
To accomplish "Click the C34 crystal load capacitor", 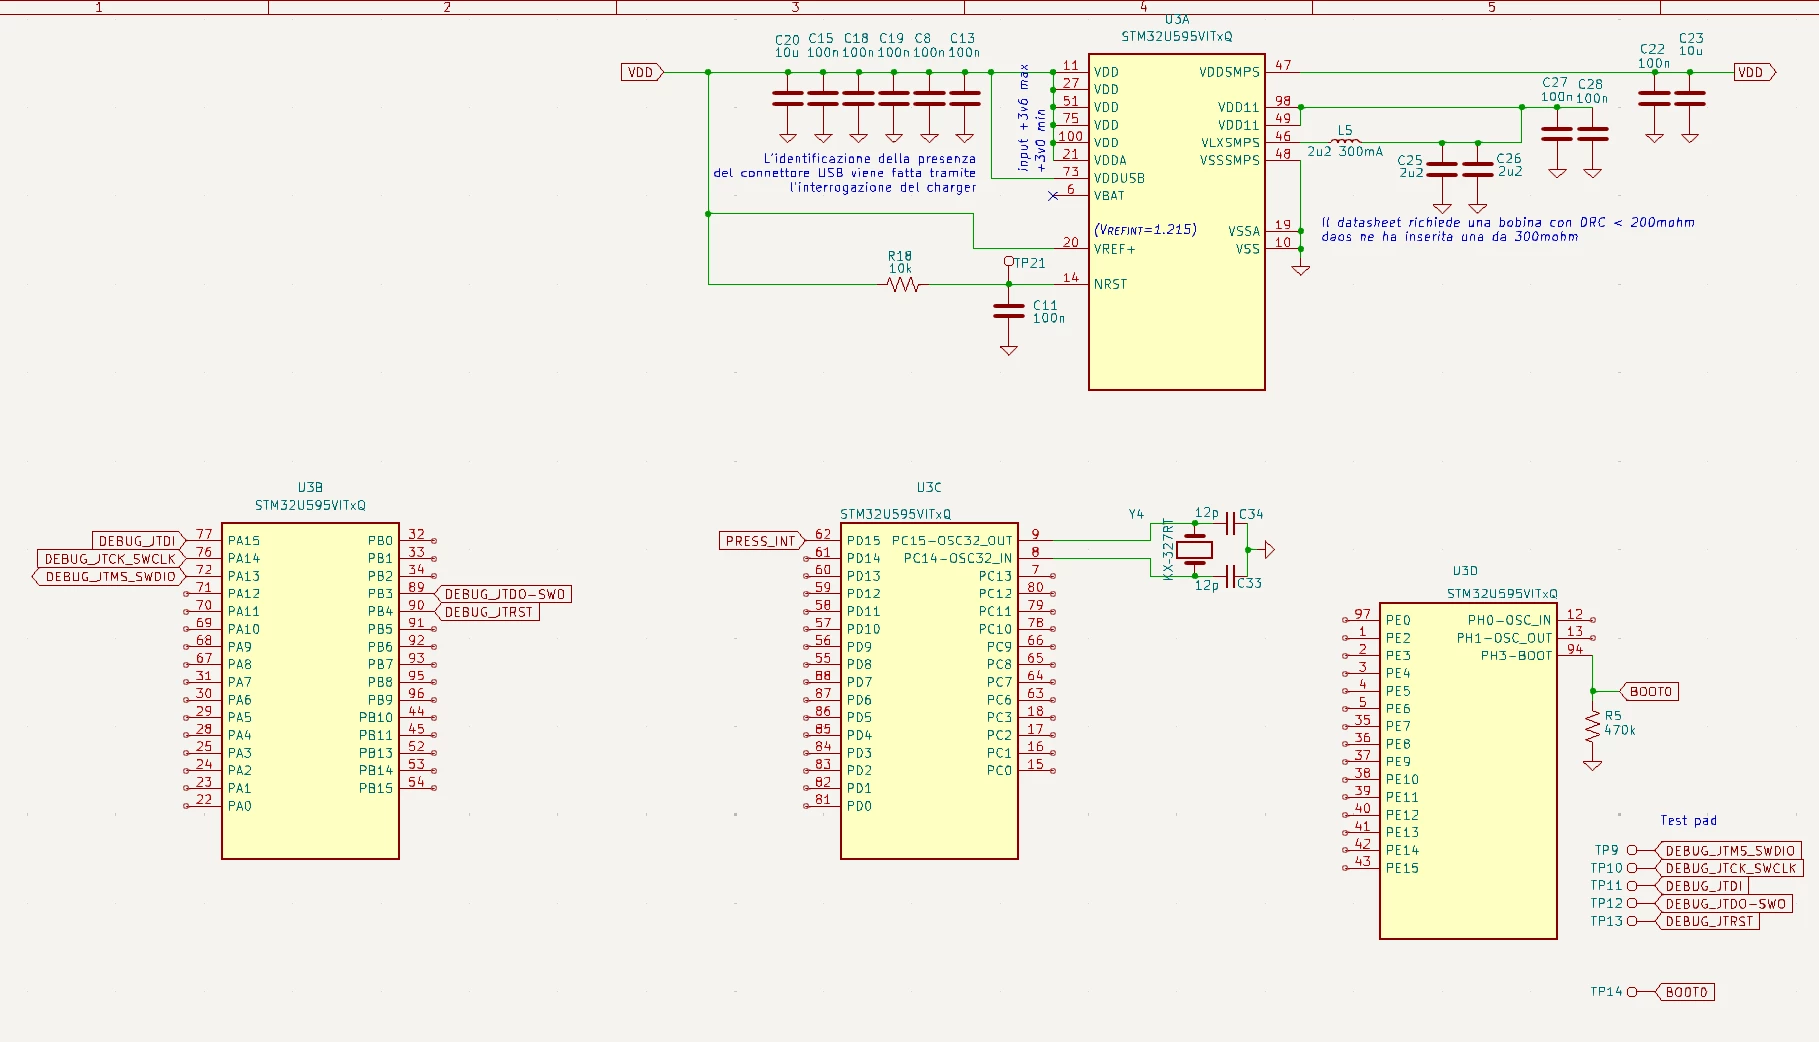I will click(1231, 523).
